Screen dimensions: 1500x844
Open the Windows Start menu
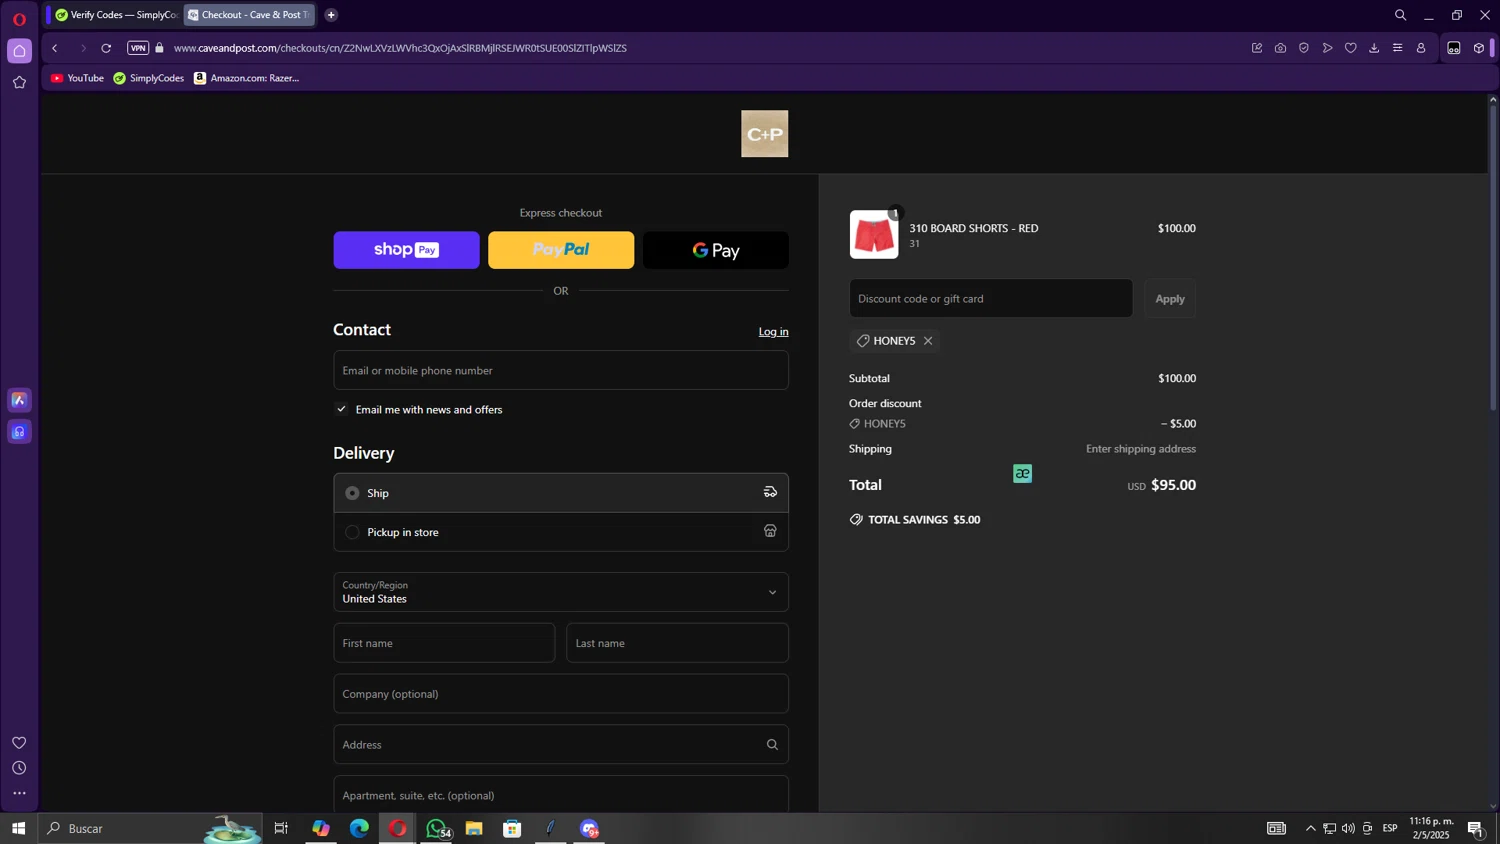pyautogui.click(x=18, y=828)
